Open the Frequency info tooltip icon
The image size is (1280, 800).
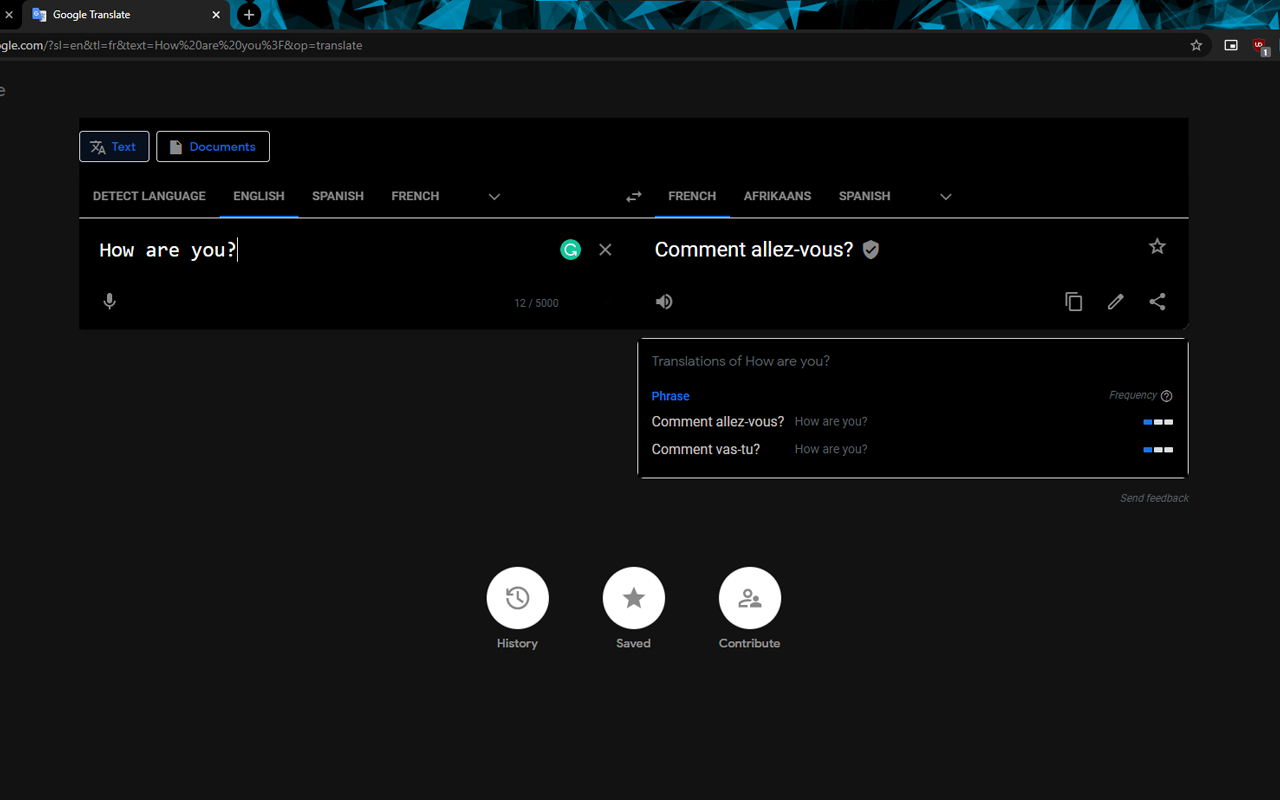point(1167,395)
